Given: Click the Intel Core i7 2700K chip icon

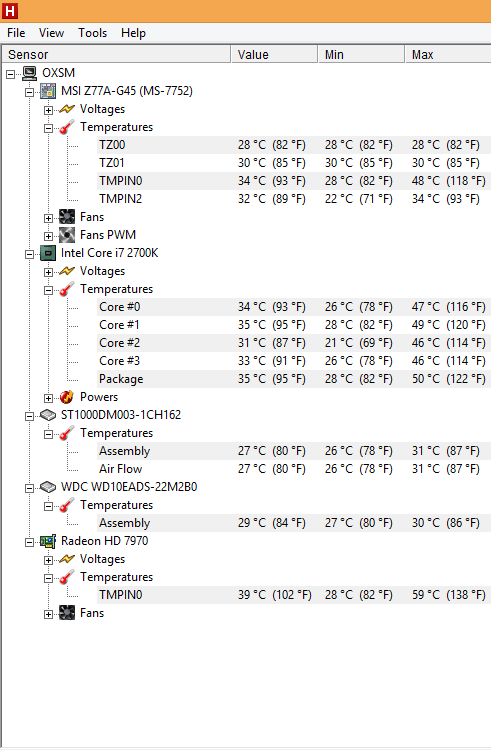Looking at the screenshot, I should [x=48, y=253].
